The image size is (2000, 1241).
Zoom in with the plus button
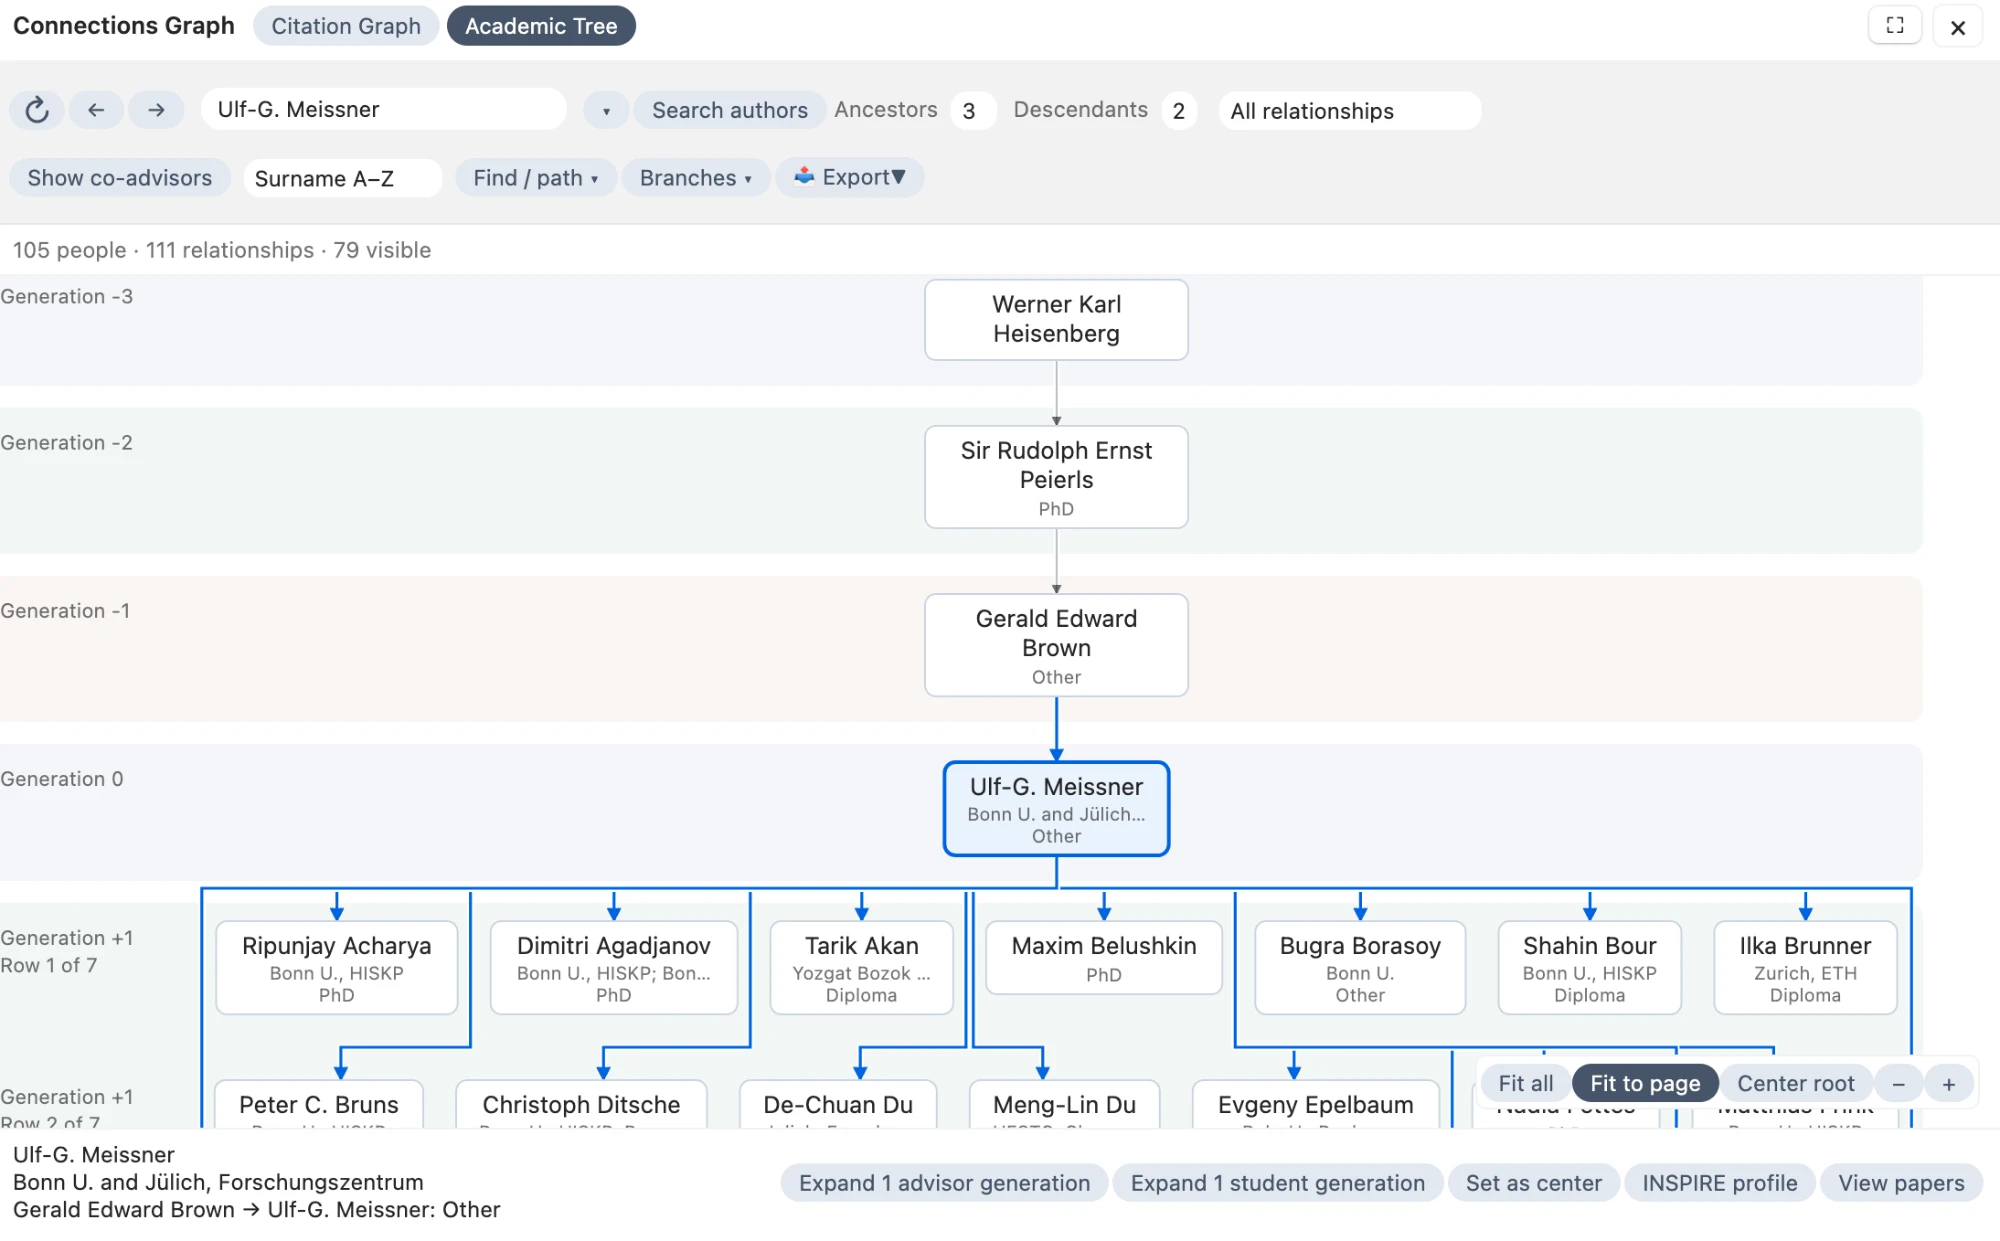pyautogui.click(x=1949, y=1084)
